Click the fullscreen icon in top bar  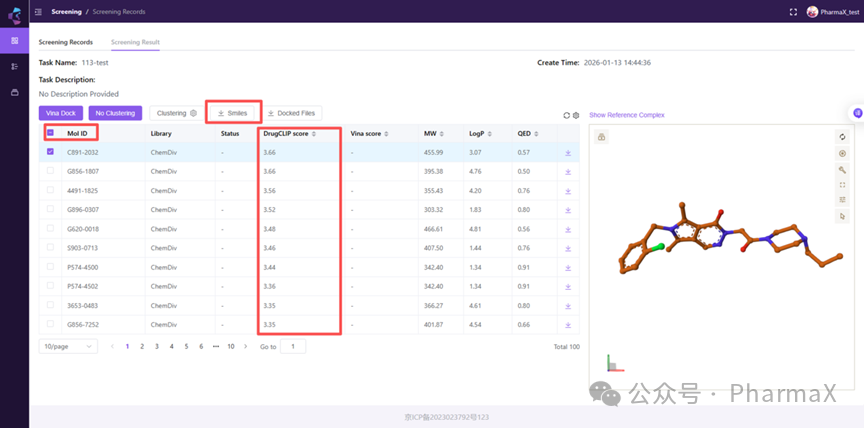click(794, 12)
